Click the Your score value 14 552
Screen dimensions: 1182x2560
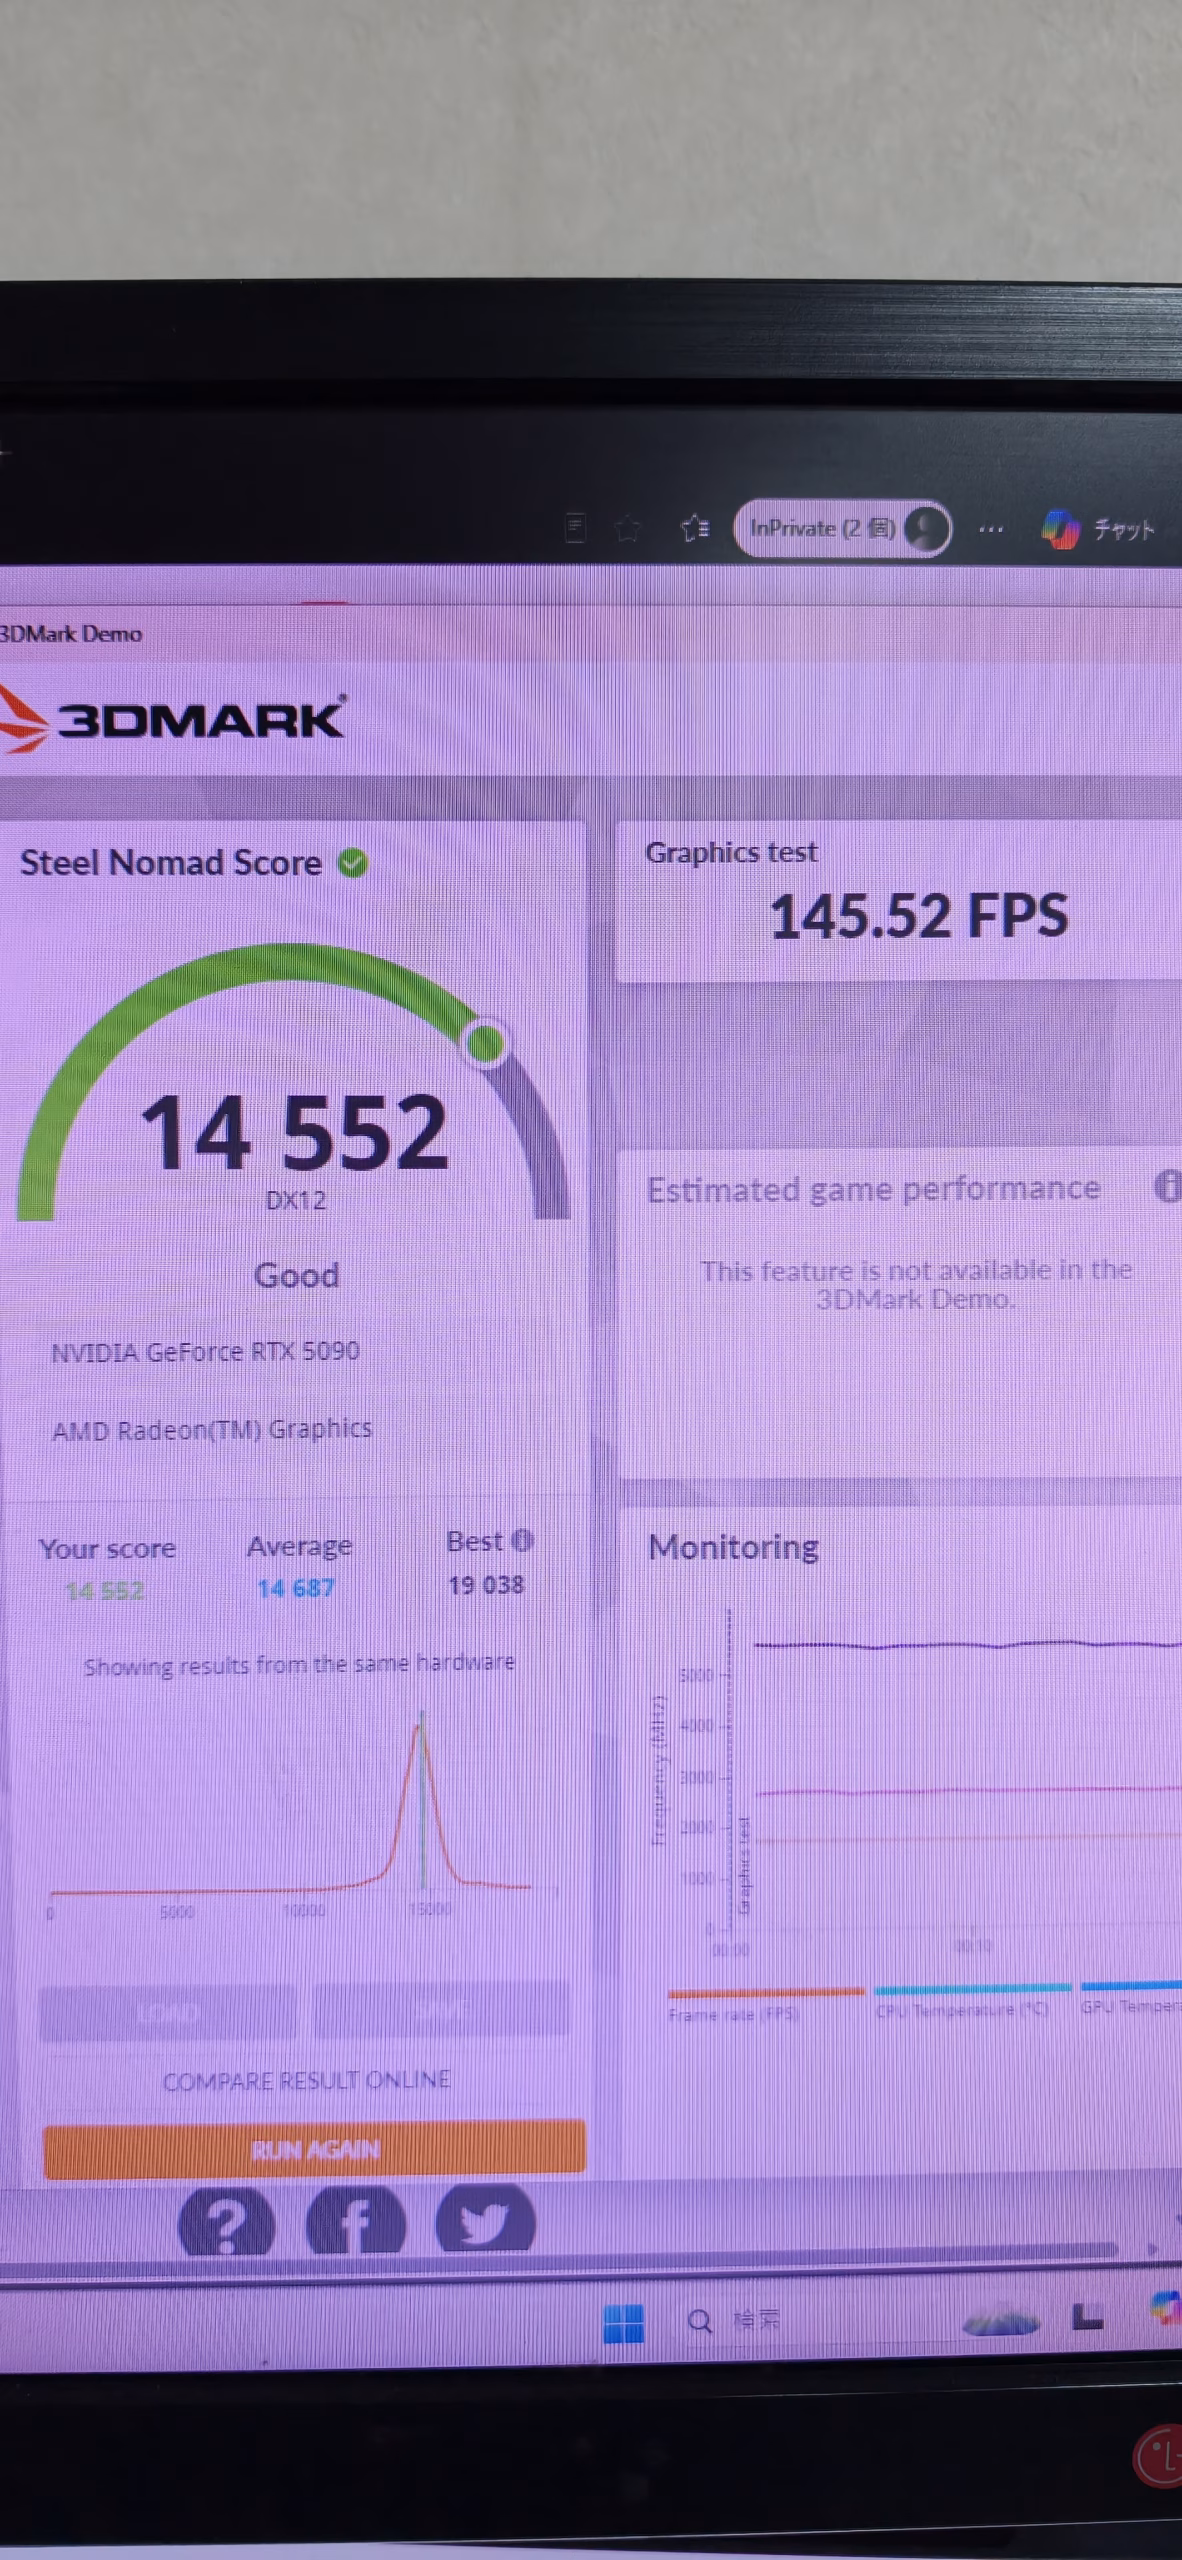coord(104,1590)
